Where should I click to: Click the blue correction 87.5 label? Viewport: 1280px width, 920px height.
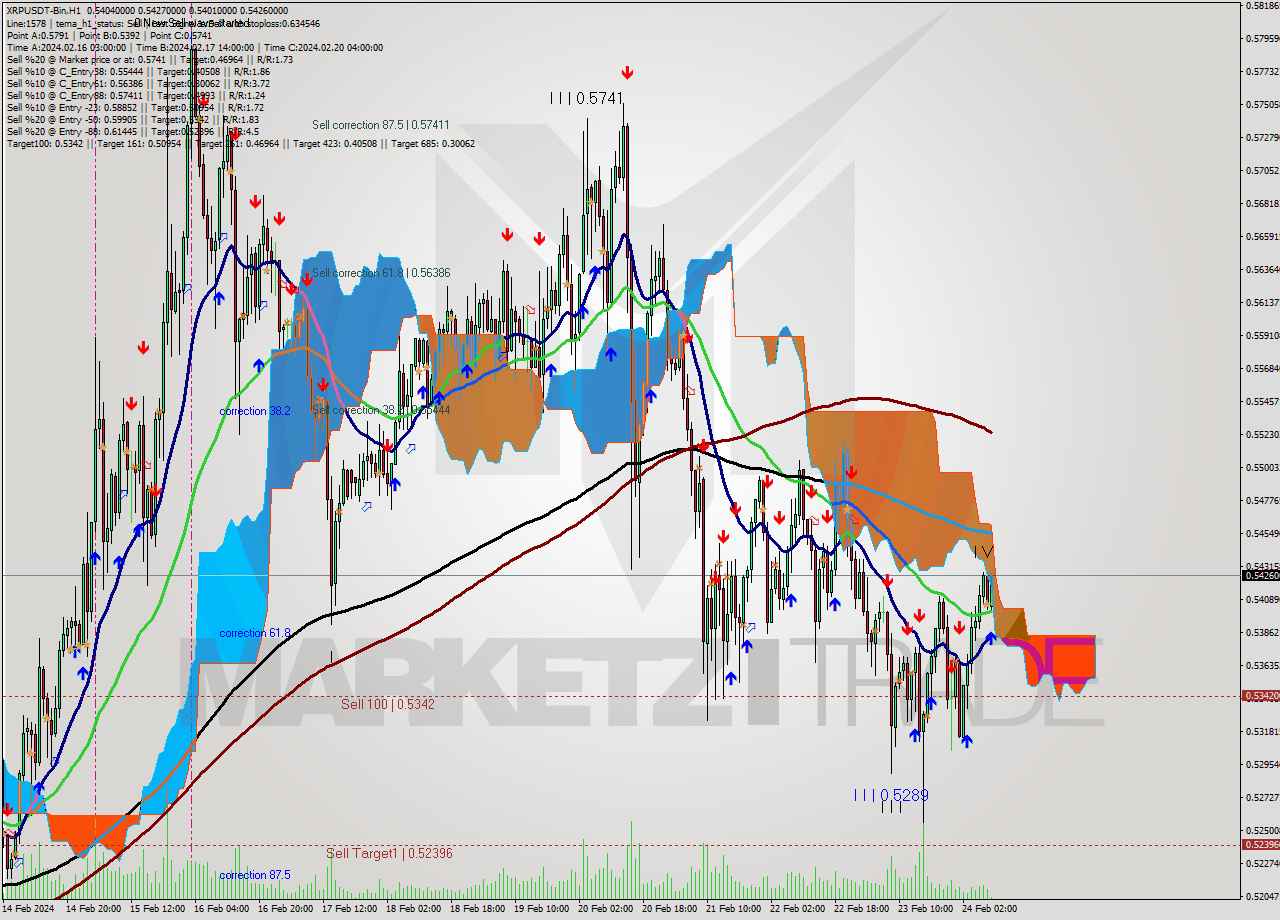255,875
